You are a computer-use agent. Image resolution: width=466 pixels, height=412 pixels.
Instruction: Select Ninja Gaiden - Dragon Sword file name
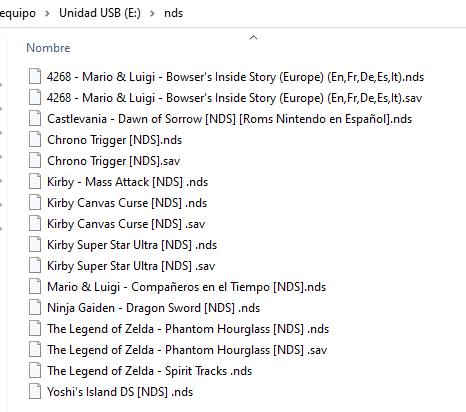tap(153, 308)
